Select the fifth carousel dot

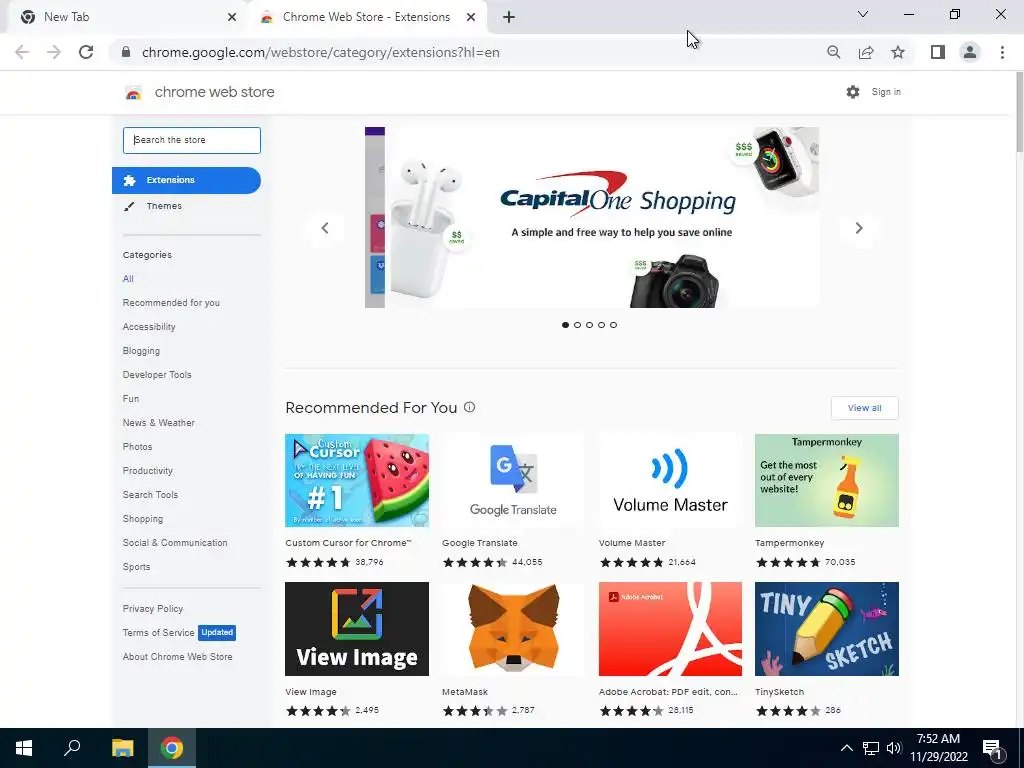(x=613, y=325)
